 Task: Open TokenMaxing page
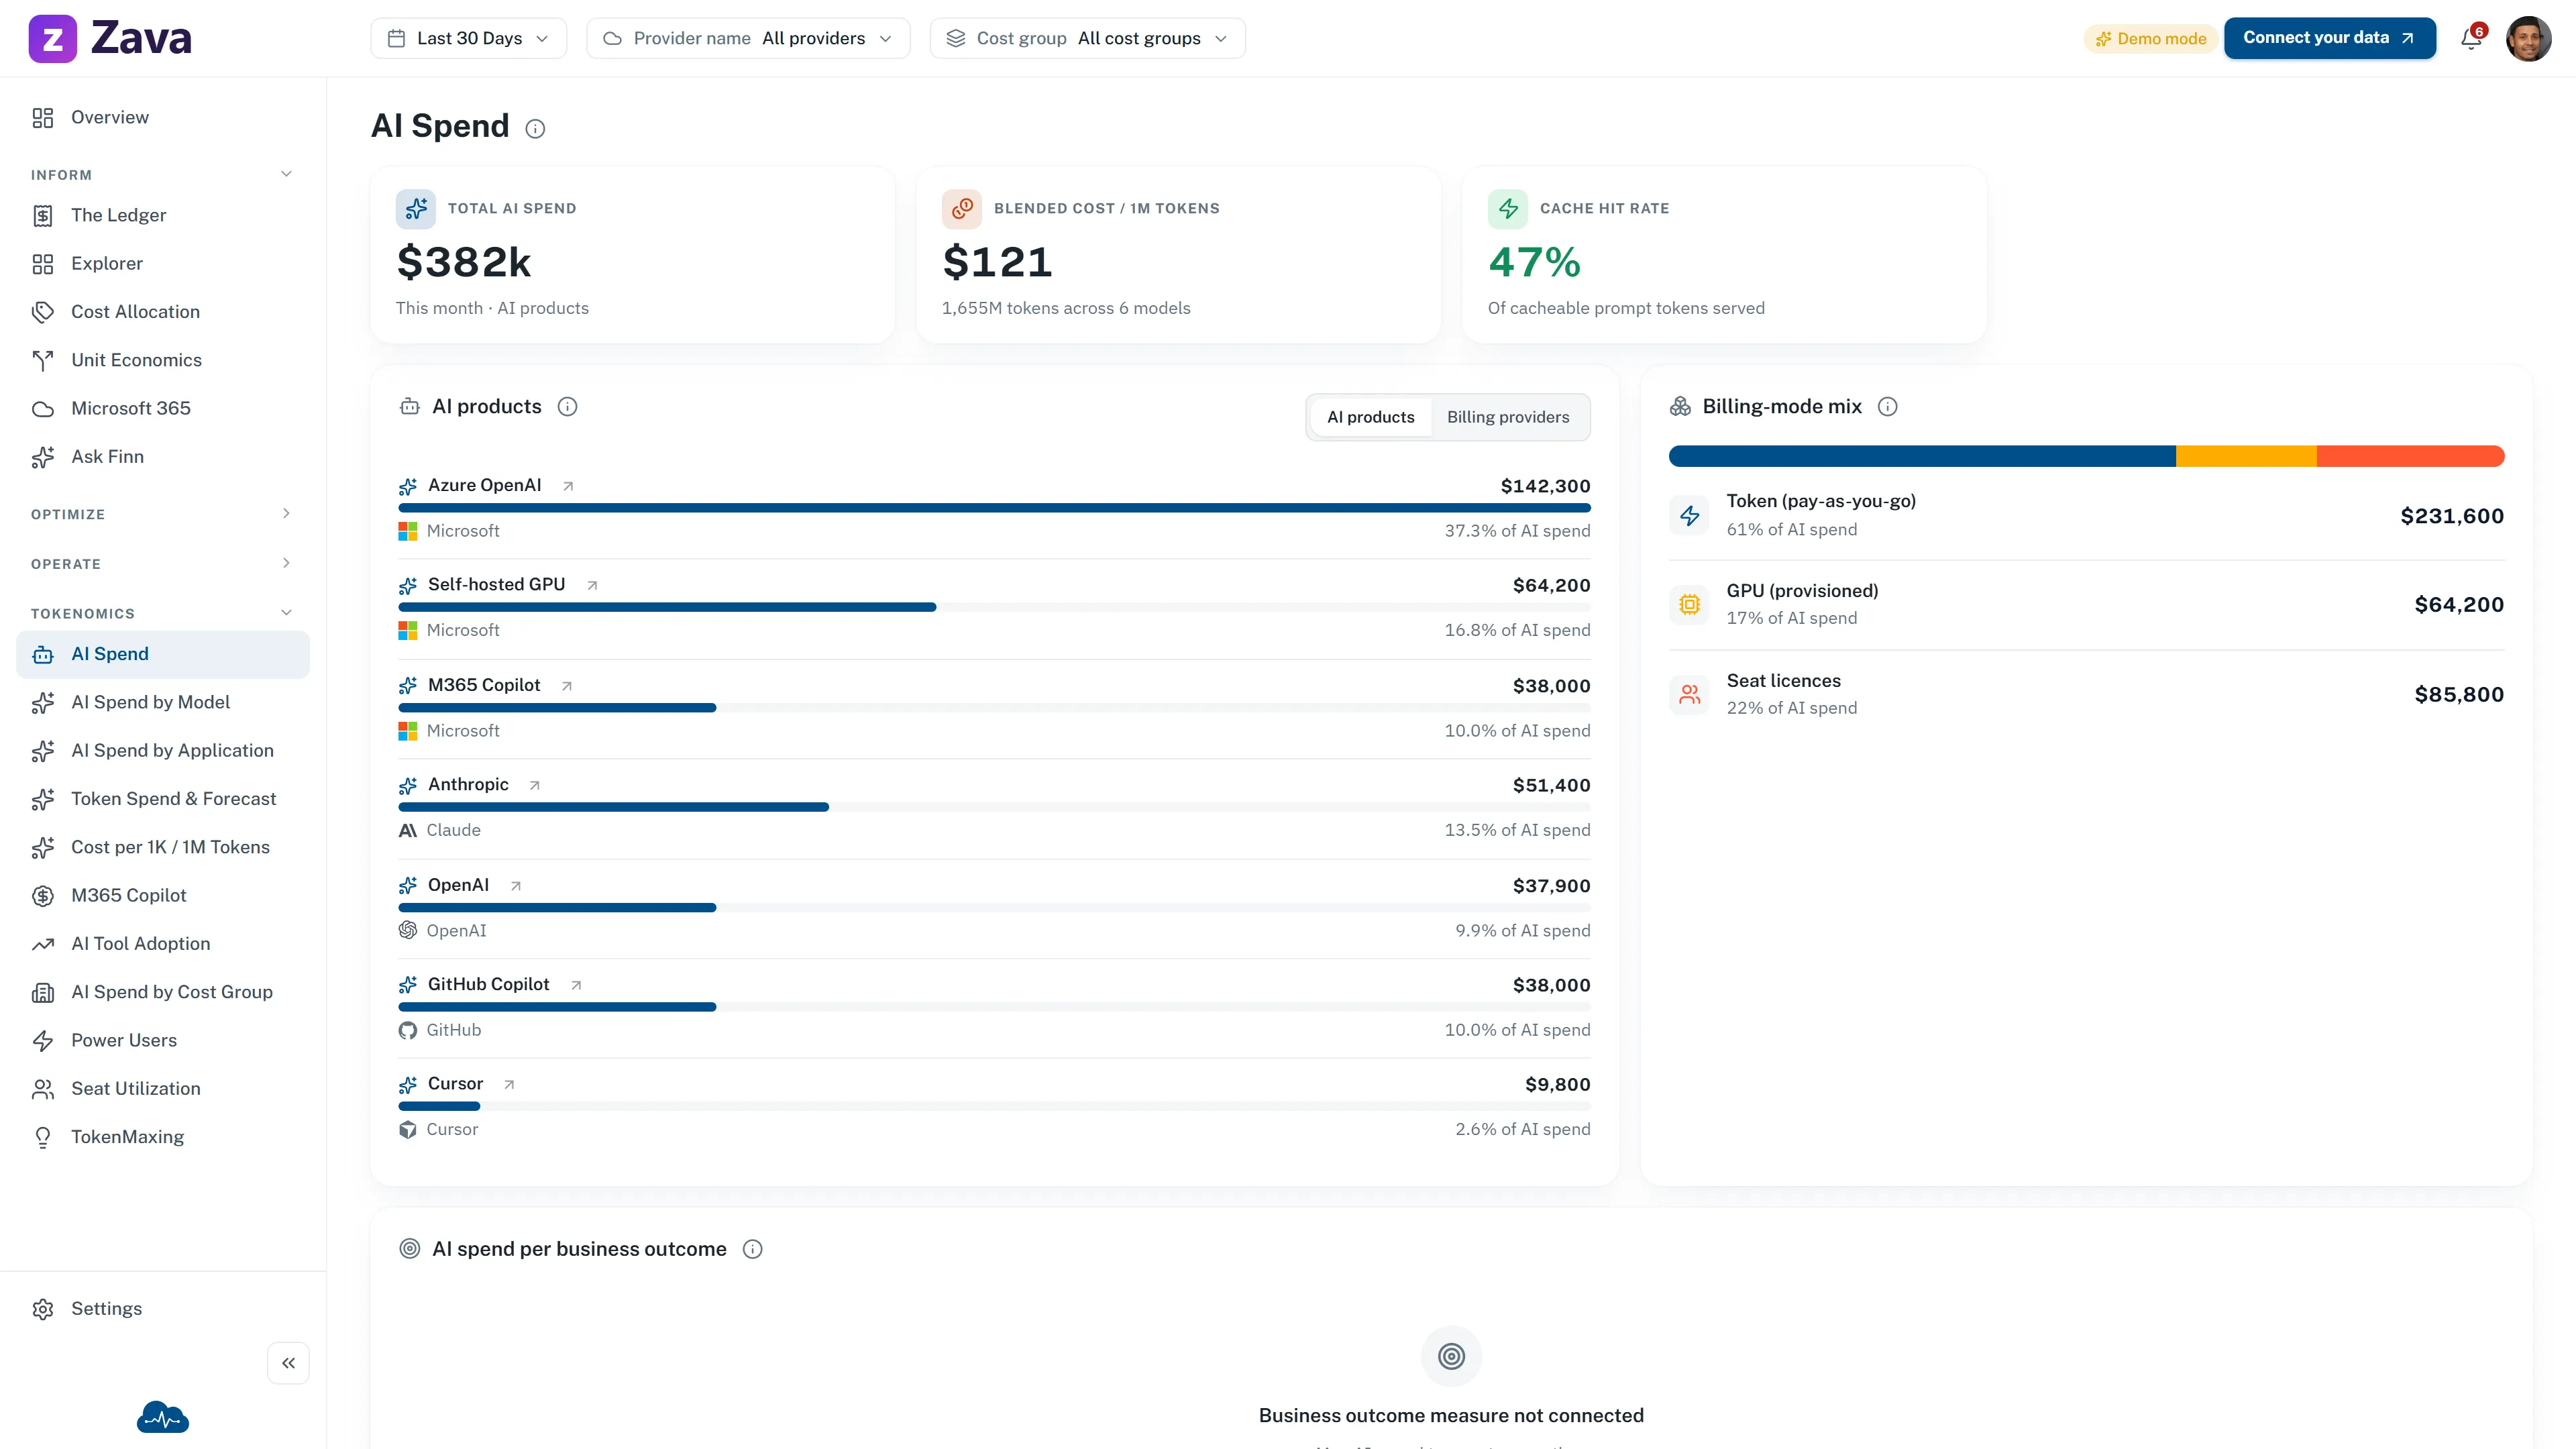[x=163, y=1137]
